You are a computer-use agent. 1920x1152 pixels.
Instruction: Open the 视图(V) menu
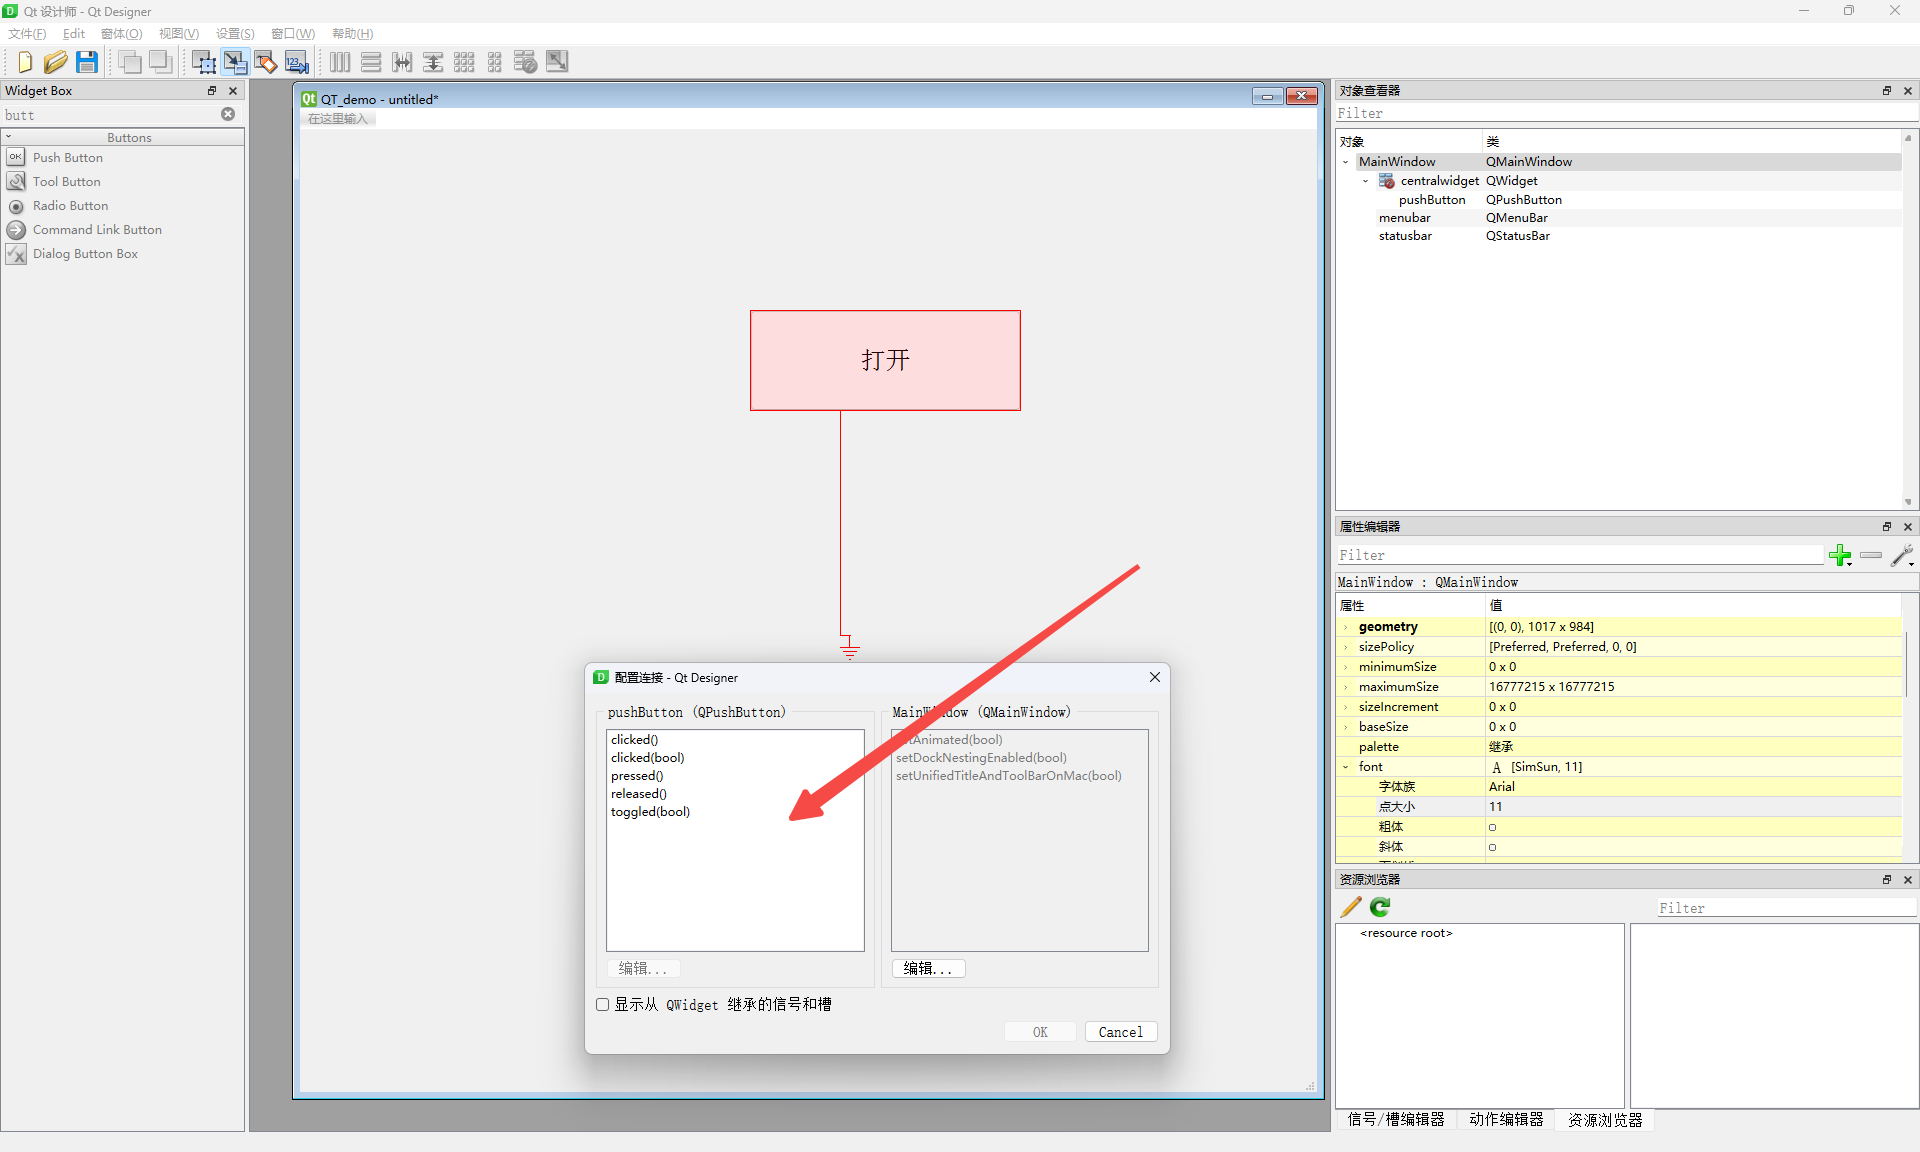179,34
